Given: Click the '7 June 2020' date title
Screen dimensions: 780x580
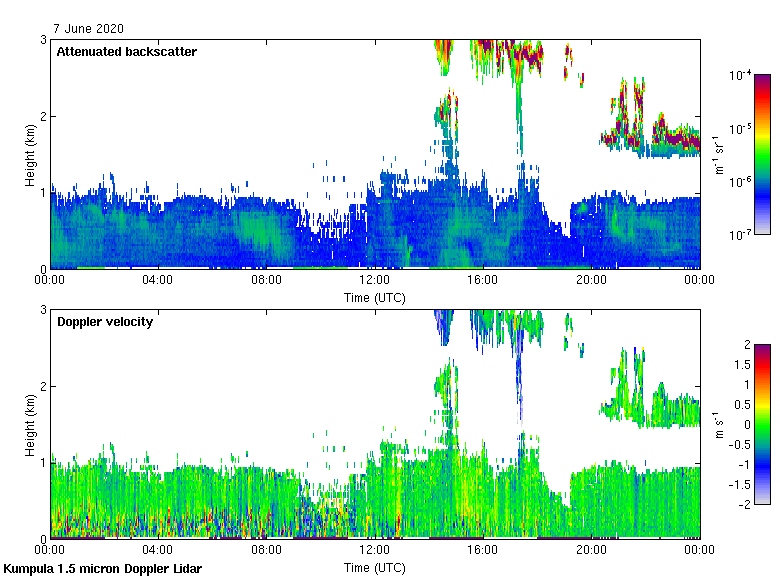Looking at the screenshot, I should click(89, 29).
